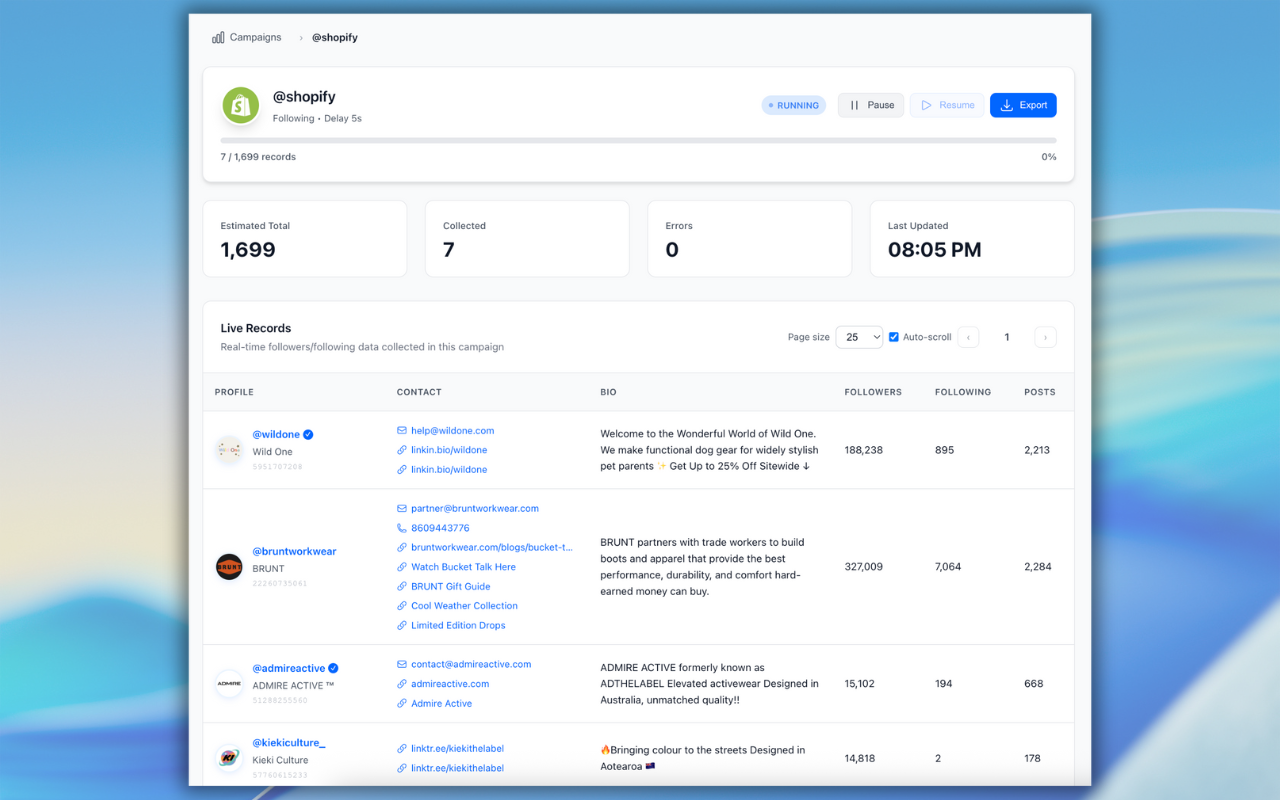Click the help@wildone.com email link
The image size is (1280, 800).
click(452, 431)
